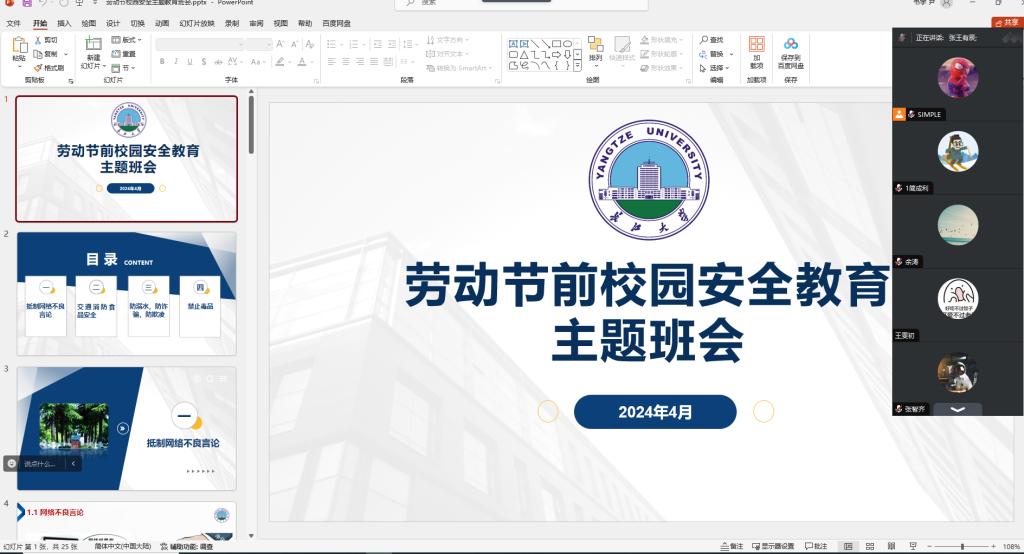
Task: Toggle Italic text formatting
Action: point(175,61)
